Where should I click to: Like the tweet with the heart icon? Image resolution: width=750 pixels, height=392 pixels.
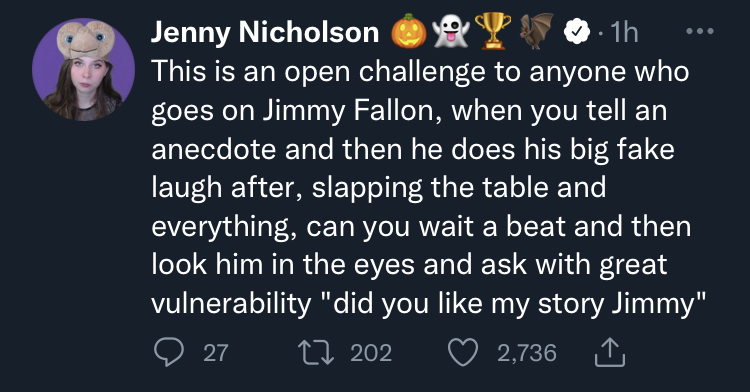463,352
